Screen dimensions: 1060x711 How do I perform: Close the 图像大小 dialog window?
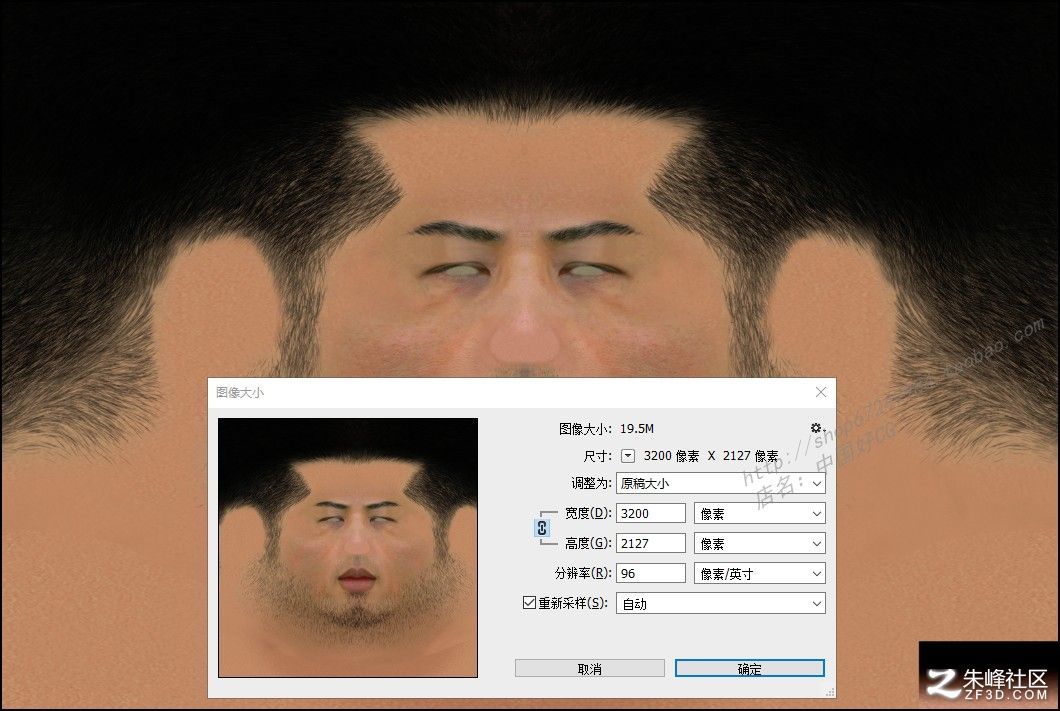821,392
